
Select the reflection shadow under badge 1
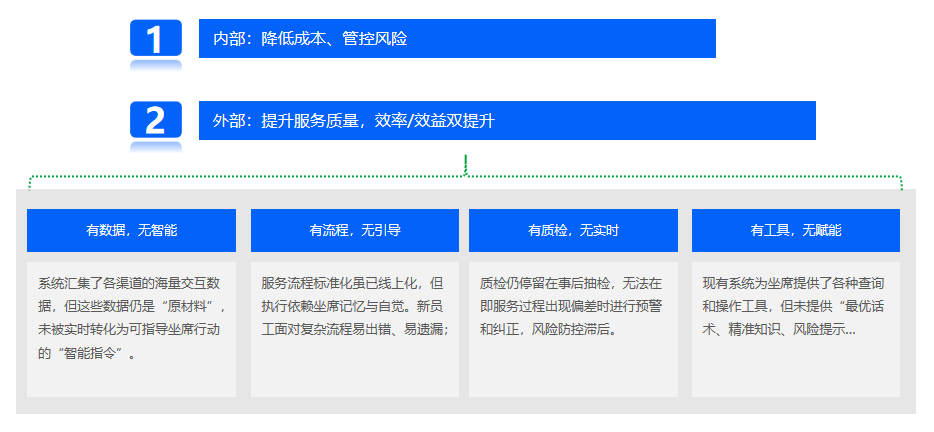click(x=155, y=65)
